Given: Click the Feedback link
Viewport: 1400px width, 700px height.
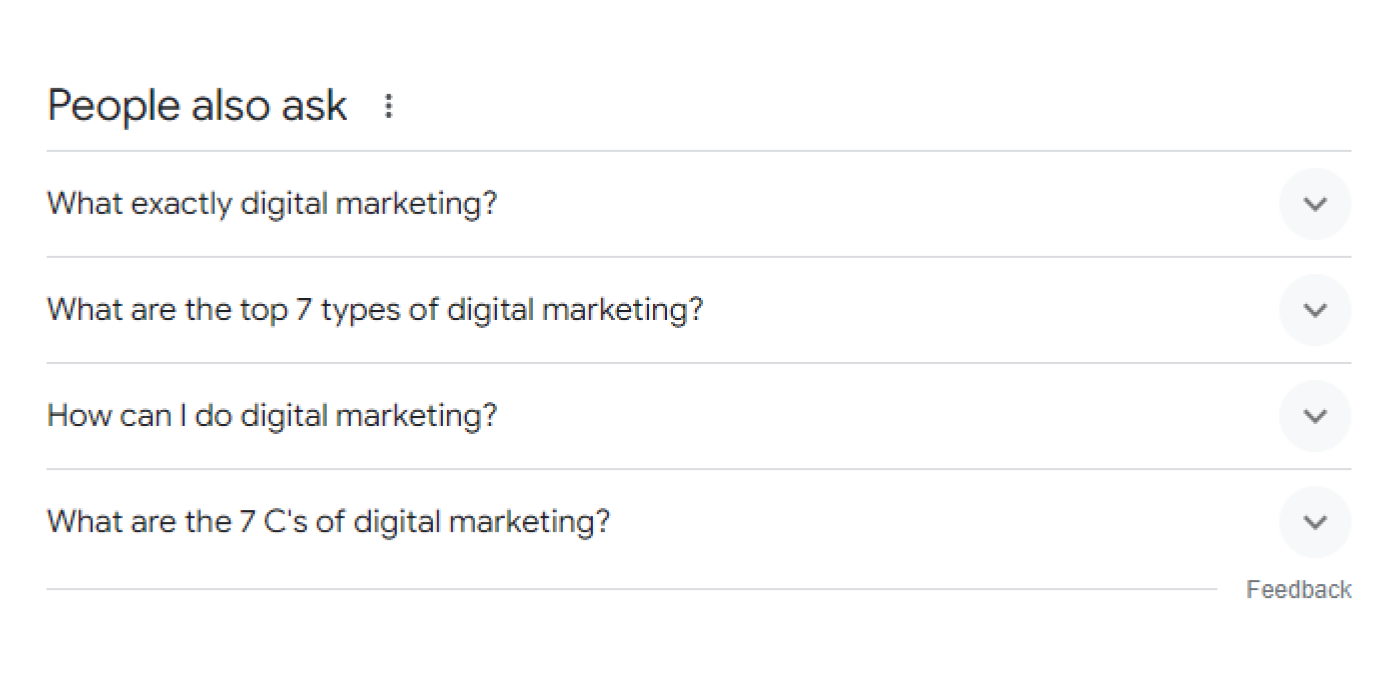Looking at the screenshot, I should pos(1298,590).
